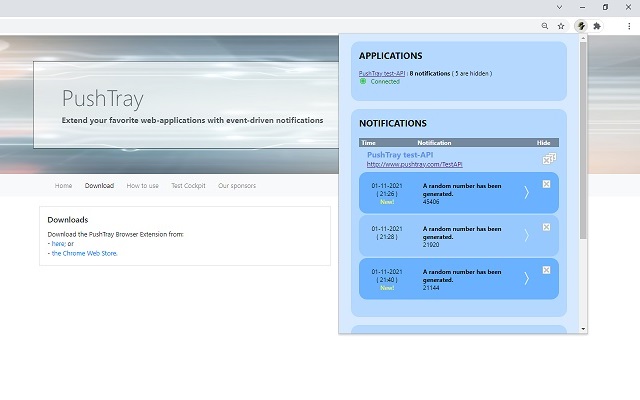Restore down the browser window
The height and width of the screenshot is (400, 640).
(x=605, y=7)
